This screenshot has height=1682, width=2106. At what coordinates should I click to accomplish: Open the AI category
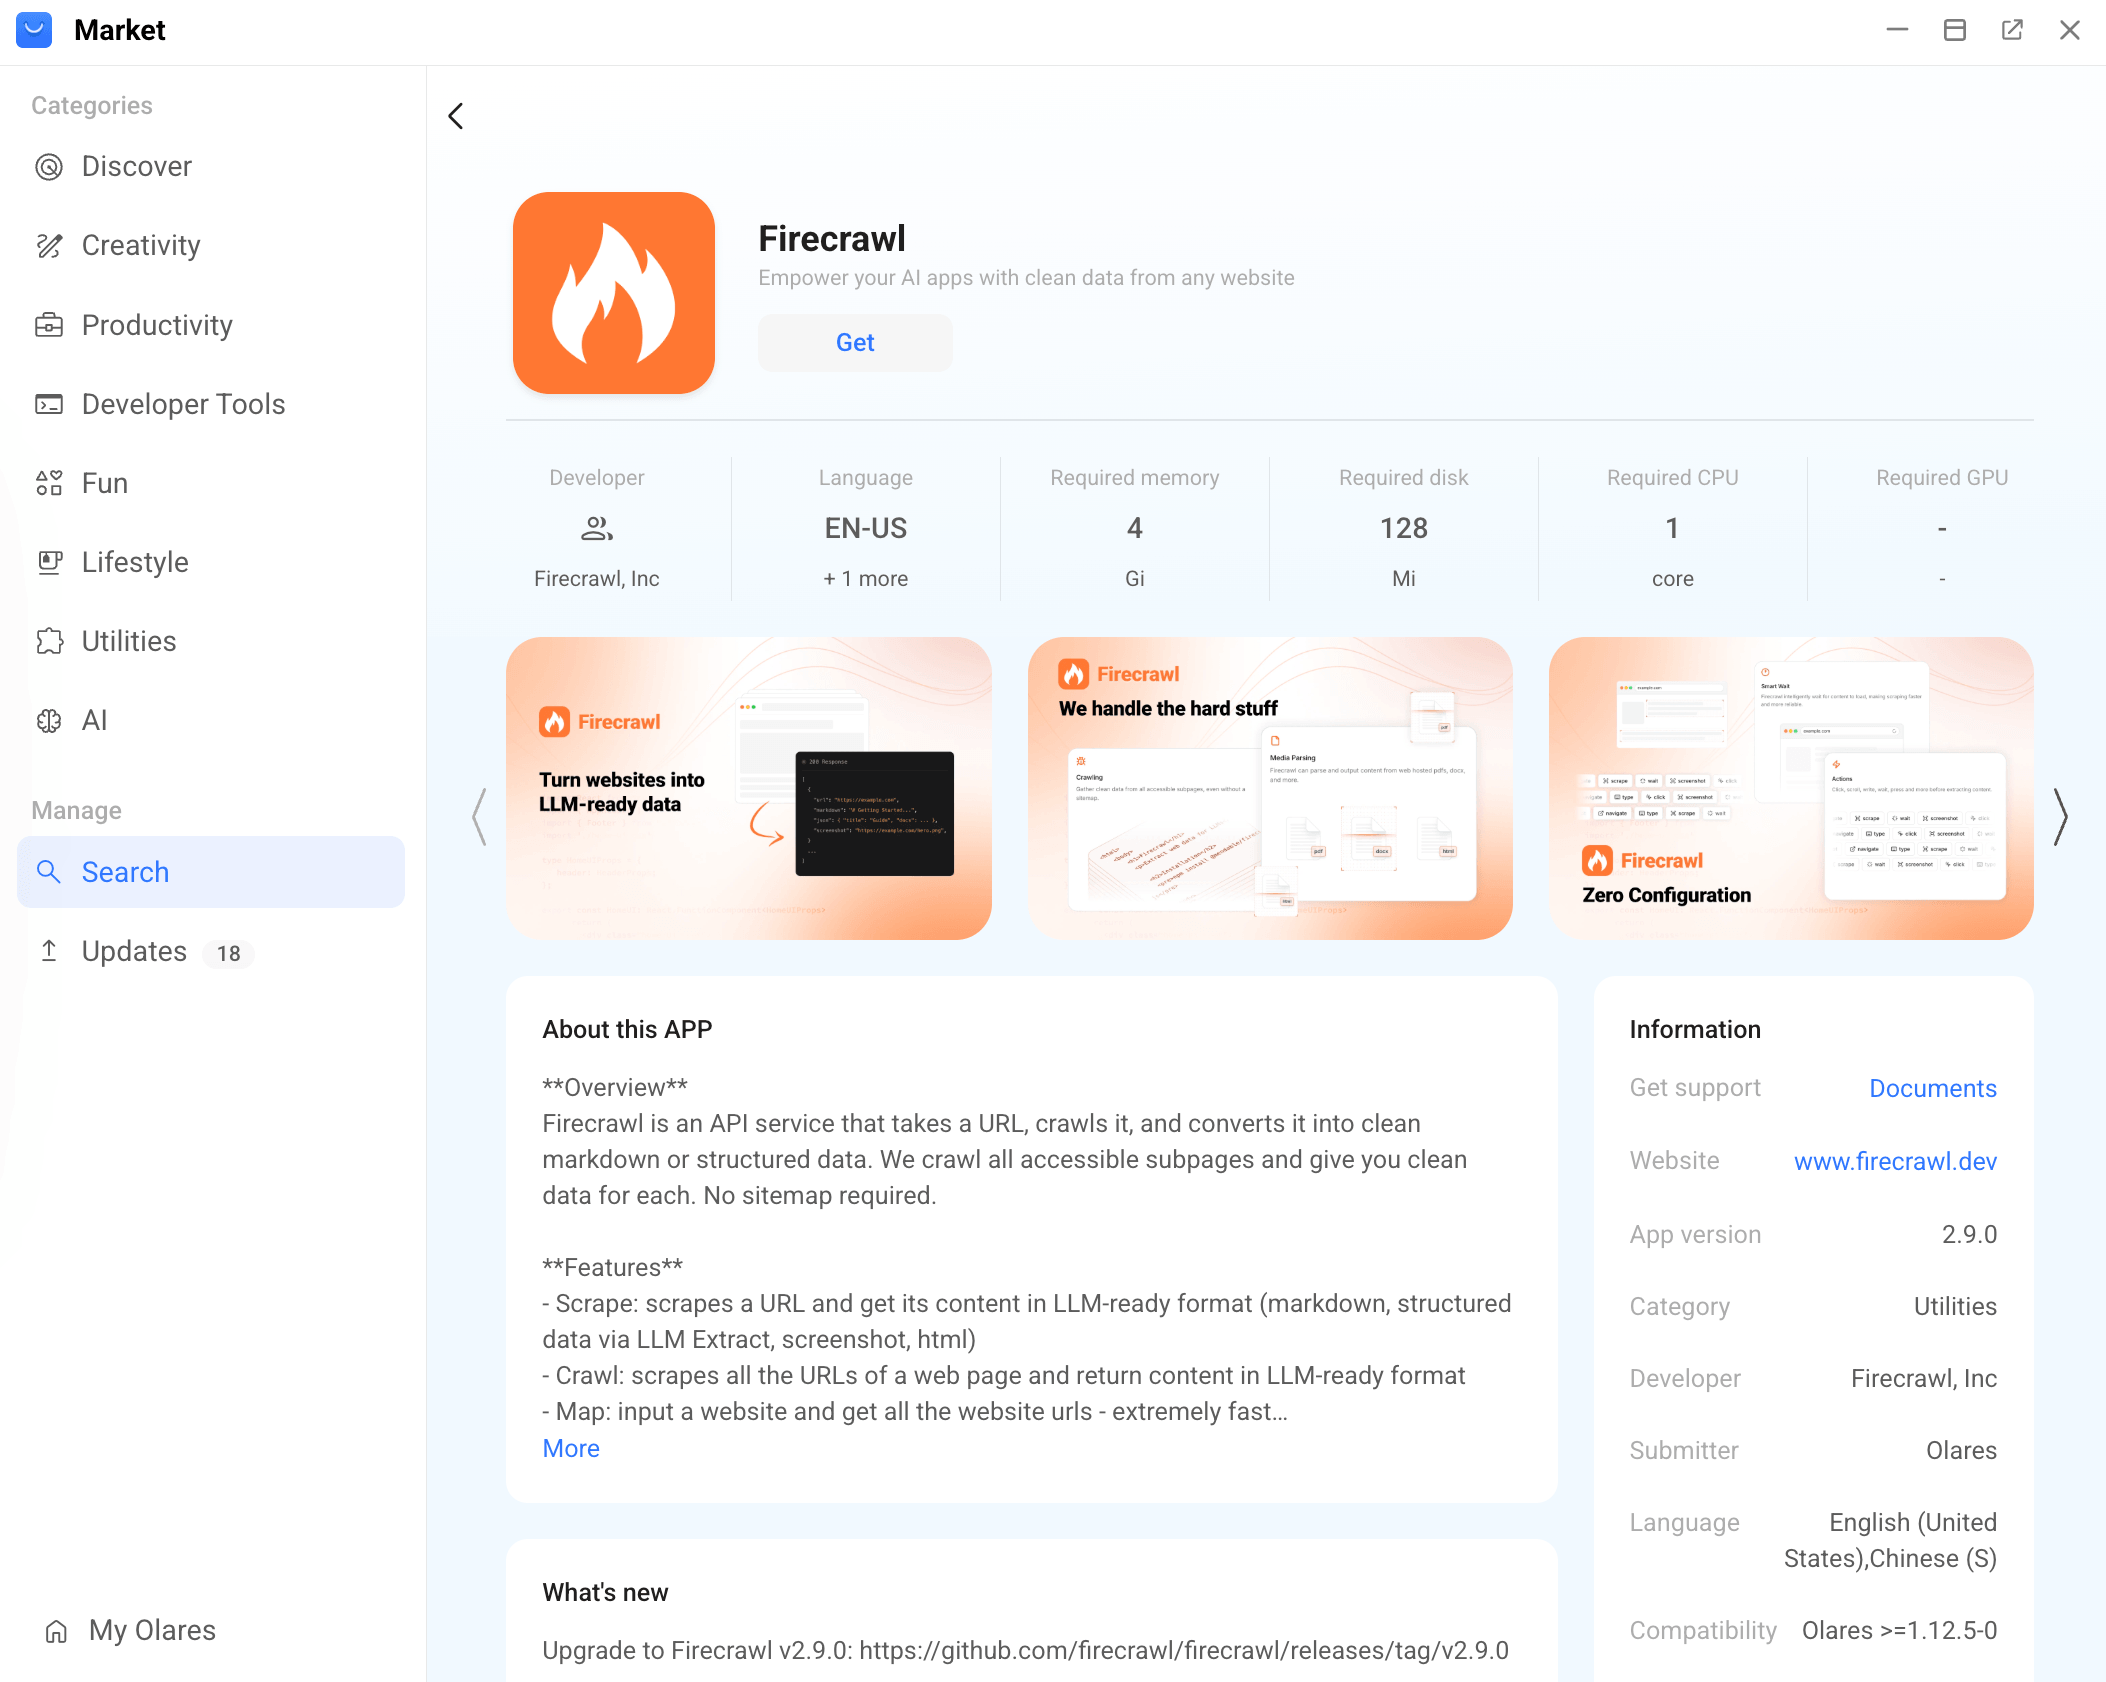(211, 720)
